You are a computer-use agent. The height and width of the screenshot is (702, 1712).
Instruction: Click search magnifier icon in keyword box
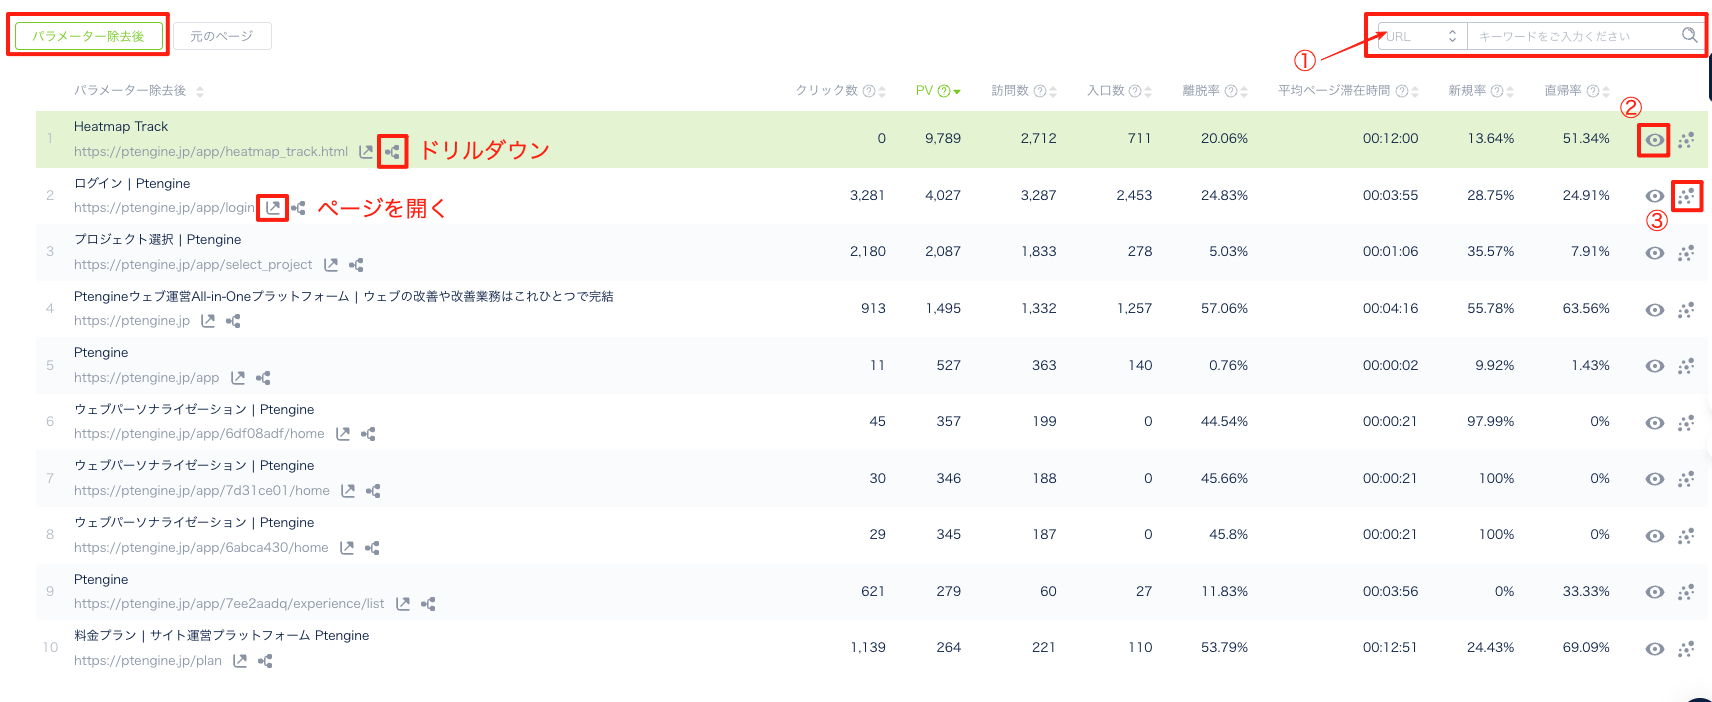pyautogui.click(x=1689, y=36)
